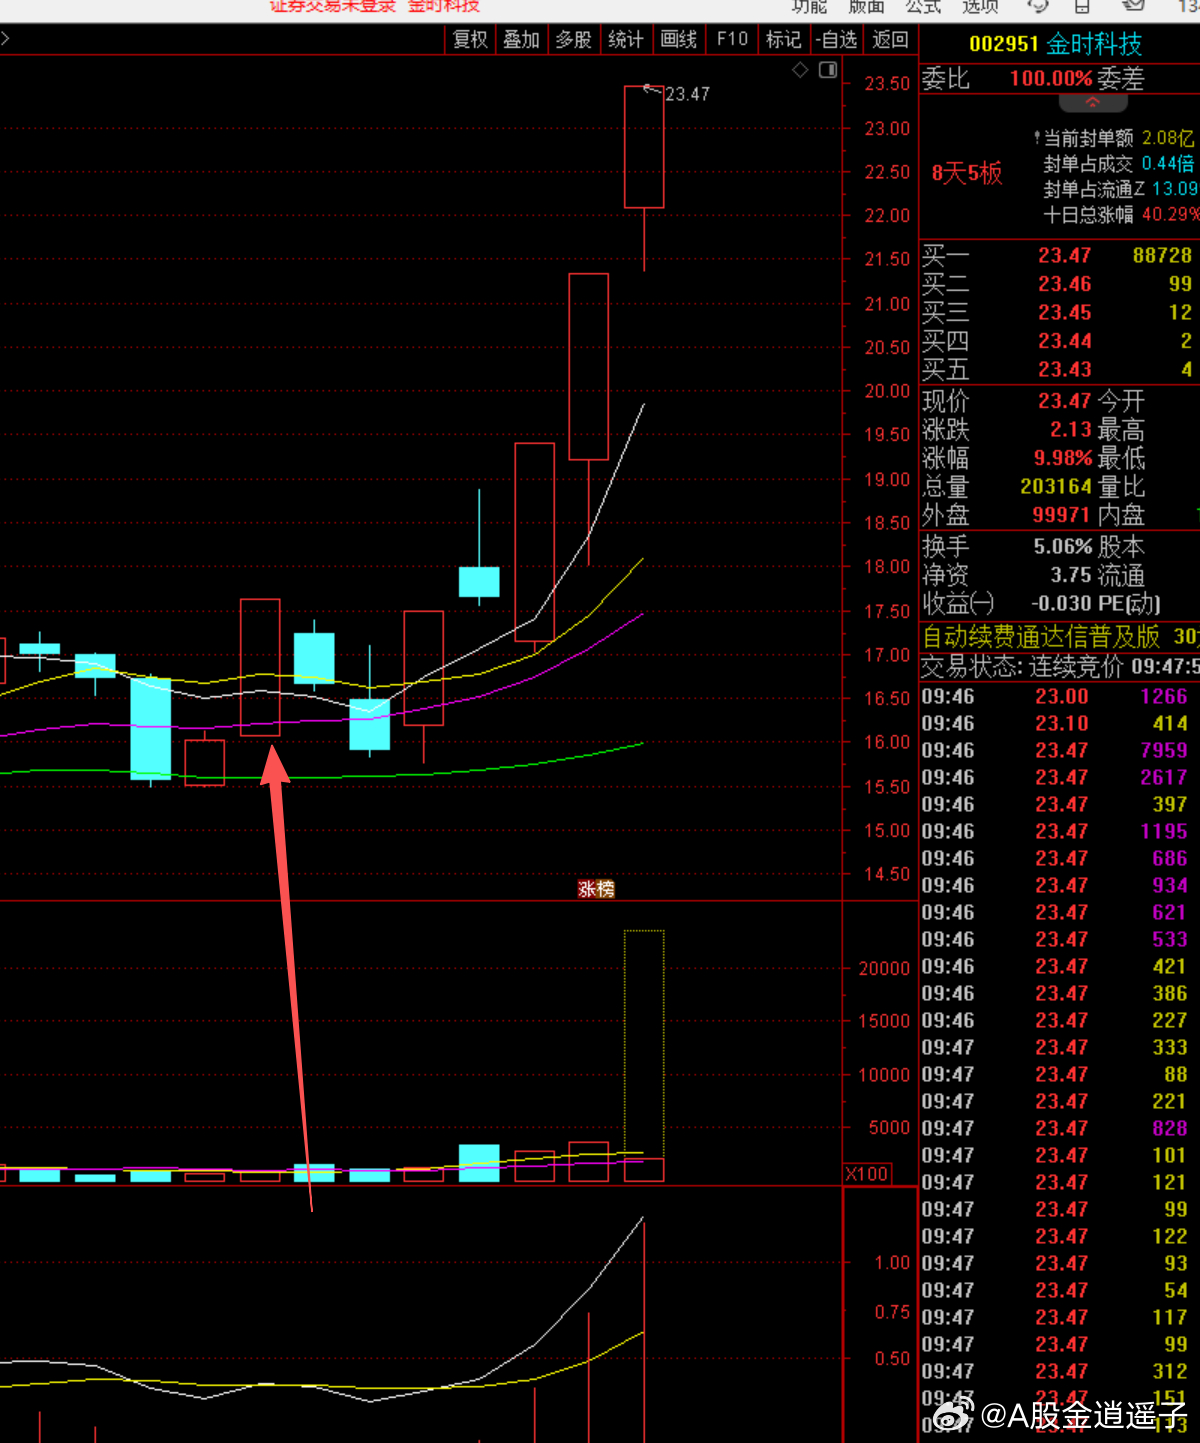Image resolution: width=1200 pixels, height=1443 pixels.
Task: Click the 标记 mark button
Action: [784, 40]
